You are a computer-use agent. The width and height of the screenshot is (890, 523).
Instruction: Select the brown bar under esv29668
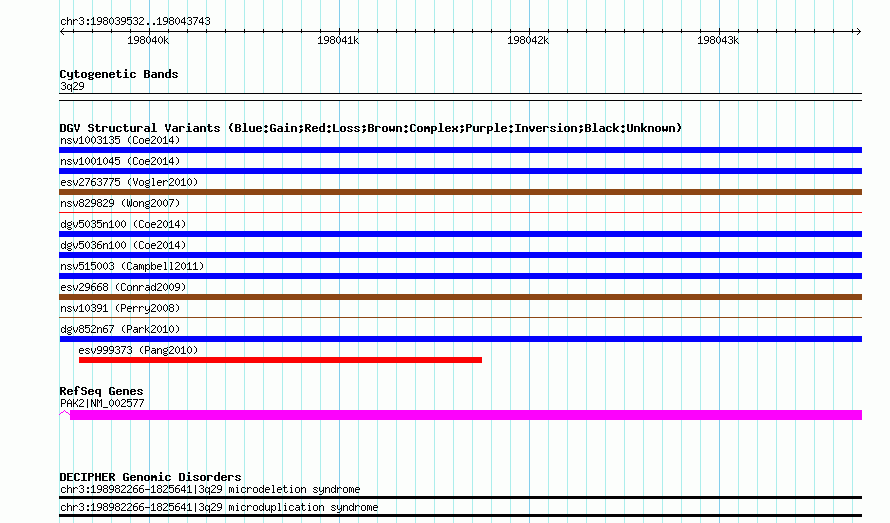tap(460, 297)
